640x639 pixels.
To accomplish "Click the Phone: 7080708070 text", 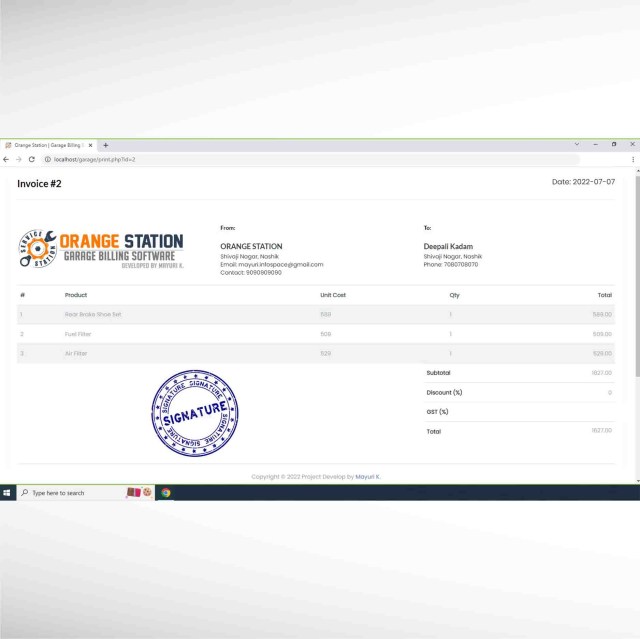I will pyautogui.click(x=451, y=264).
